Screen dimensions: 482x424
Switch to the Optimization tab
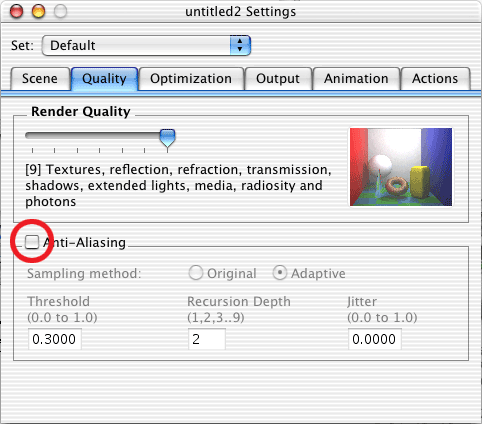191,79
